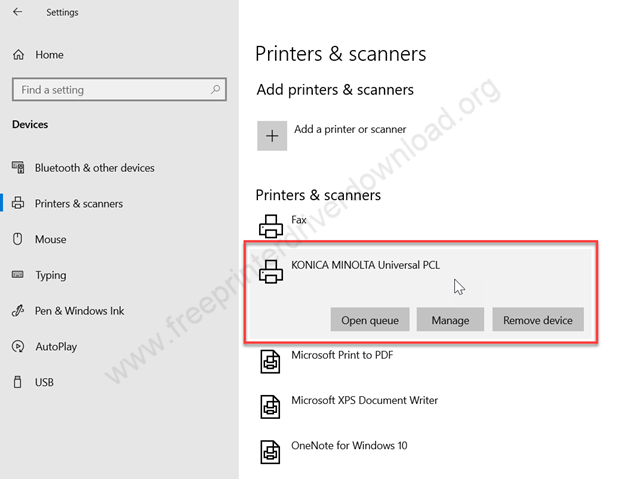Select OneNote for Windows 10 name

[349, 445]
